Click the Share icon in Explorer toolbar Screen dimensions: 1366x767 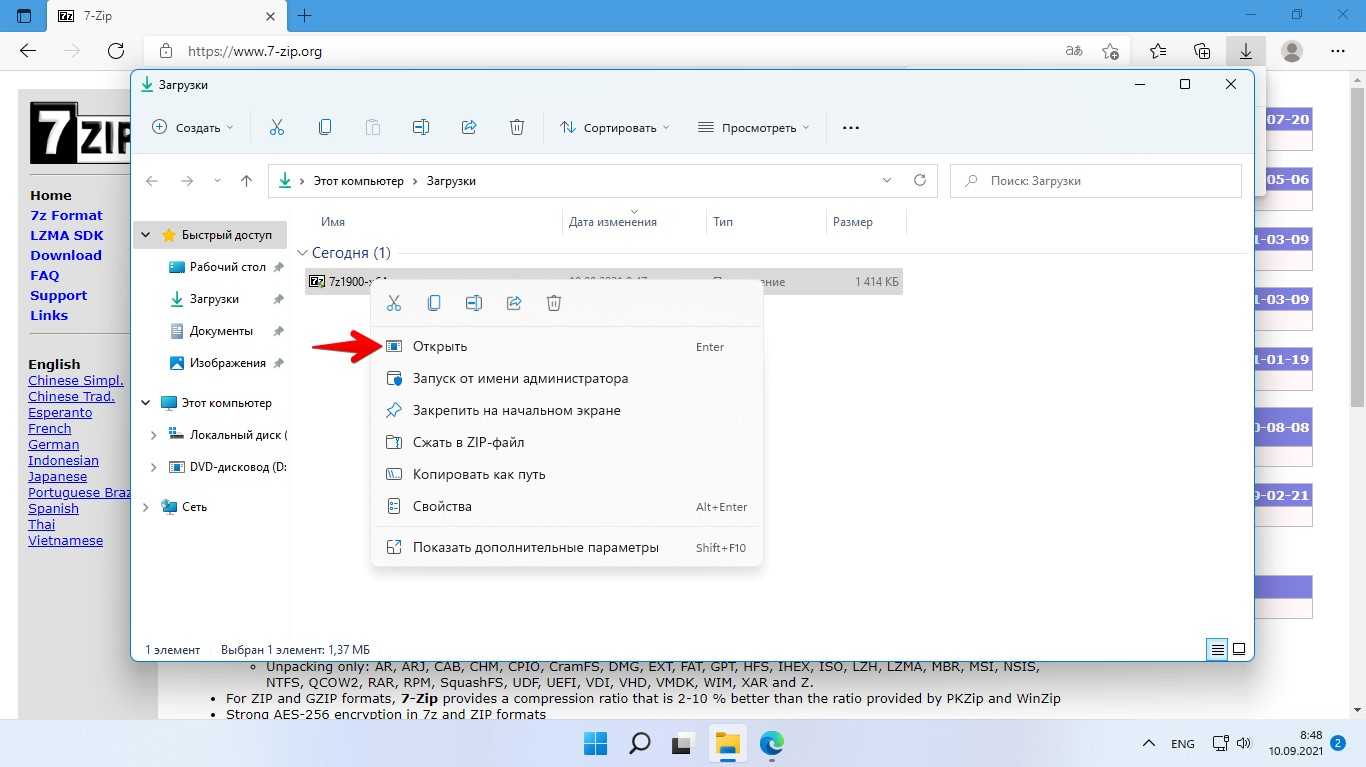[469, 127]
